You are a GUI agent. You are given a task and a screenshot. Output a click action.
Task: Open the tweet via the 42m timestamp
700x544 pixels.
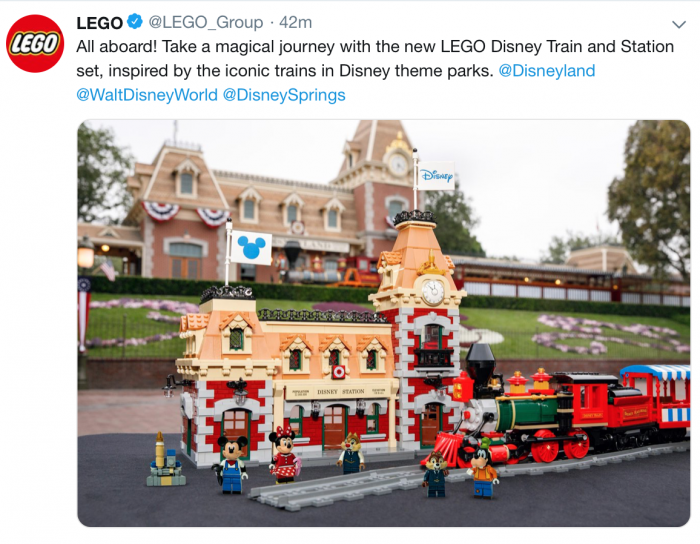(x=295, y=22)
